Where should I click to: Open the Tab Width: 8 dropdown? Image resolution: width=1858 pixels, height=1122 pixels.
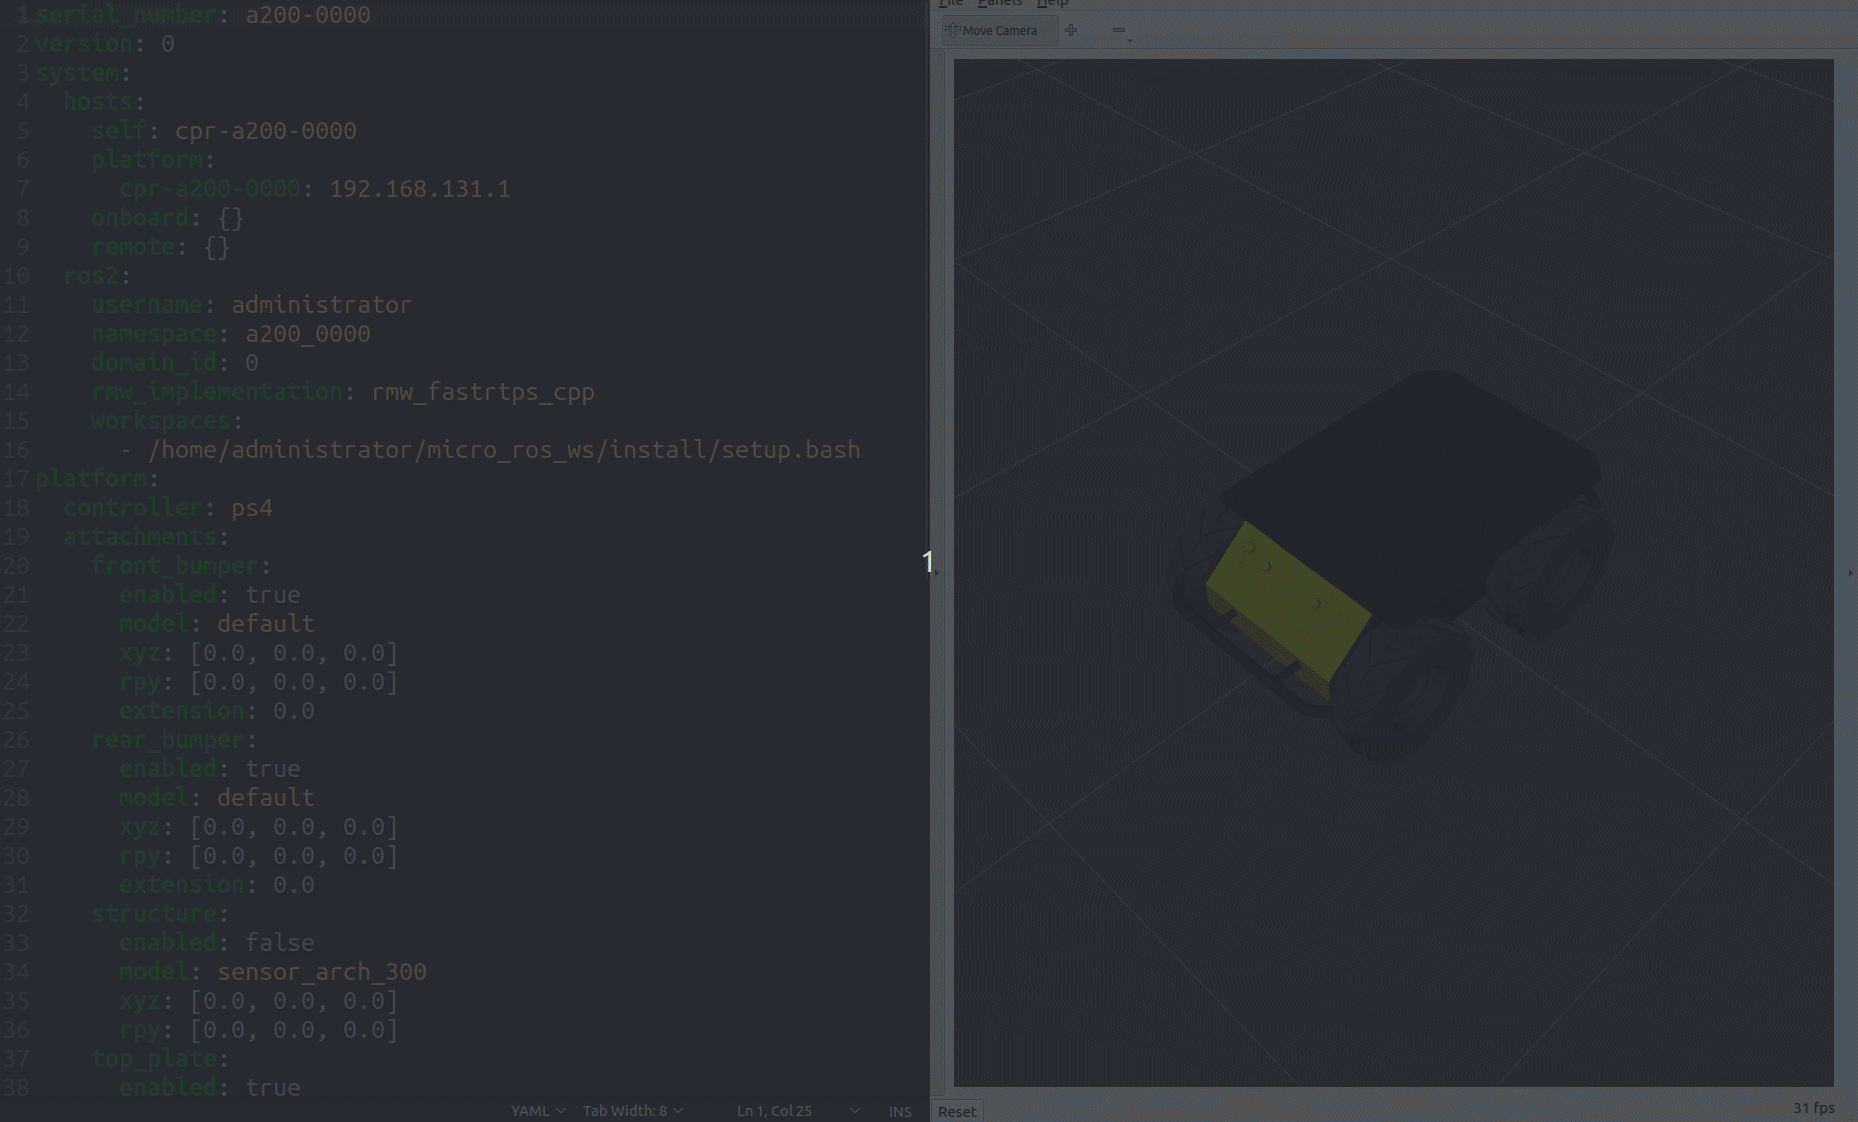pos(632,1111)
